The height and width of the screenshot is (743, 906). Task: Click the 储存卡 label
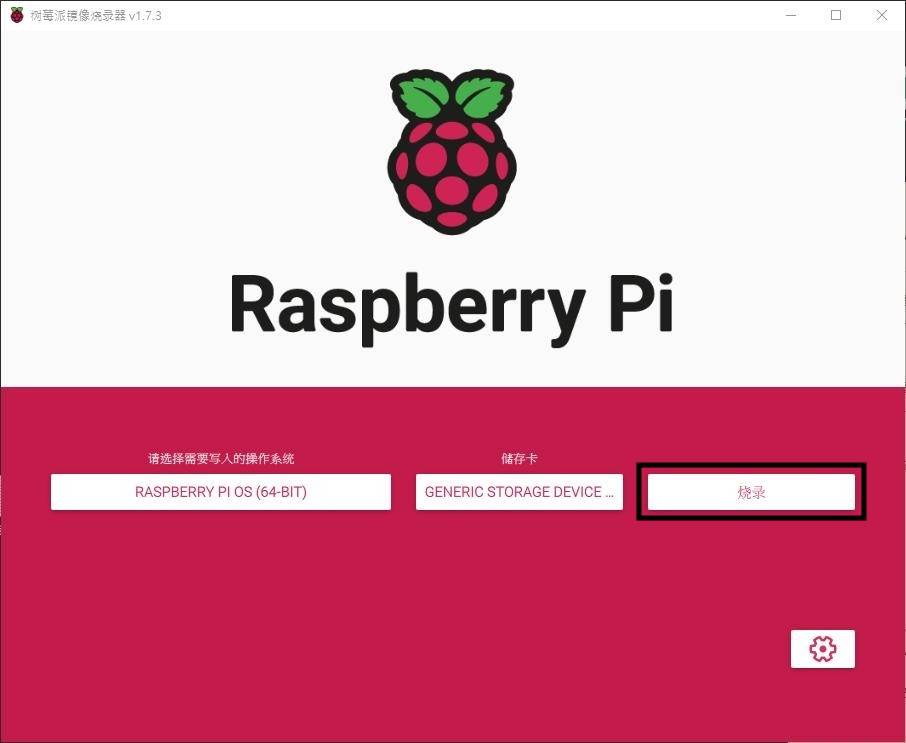coord(519,459)
